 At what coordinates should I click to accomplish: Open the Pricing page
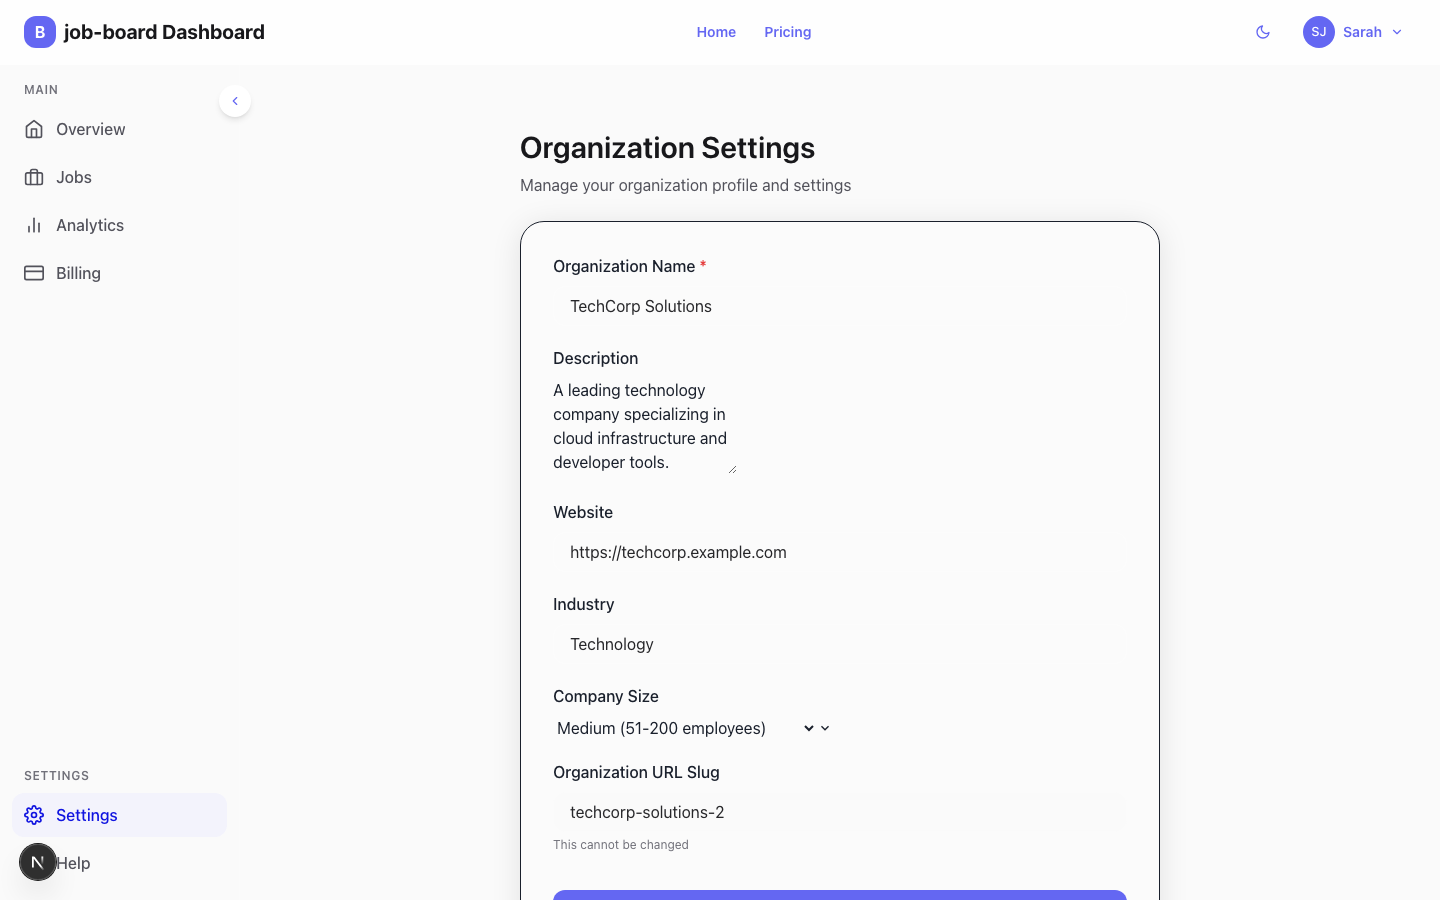tap(788, 32)
